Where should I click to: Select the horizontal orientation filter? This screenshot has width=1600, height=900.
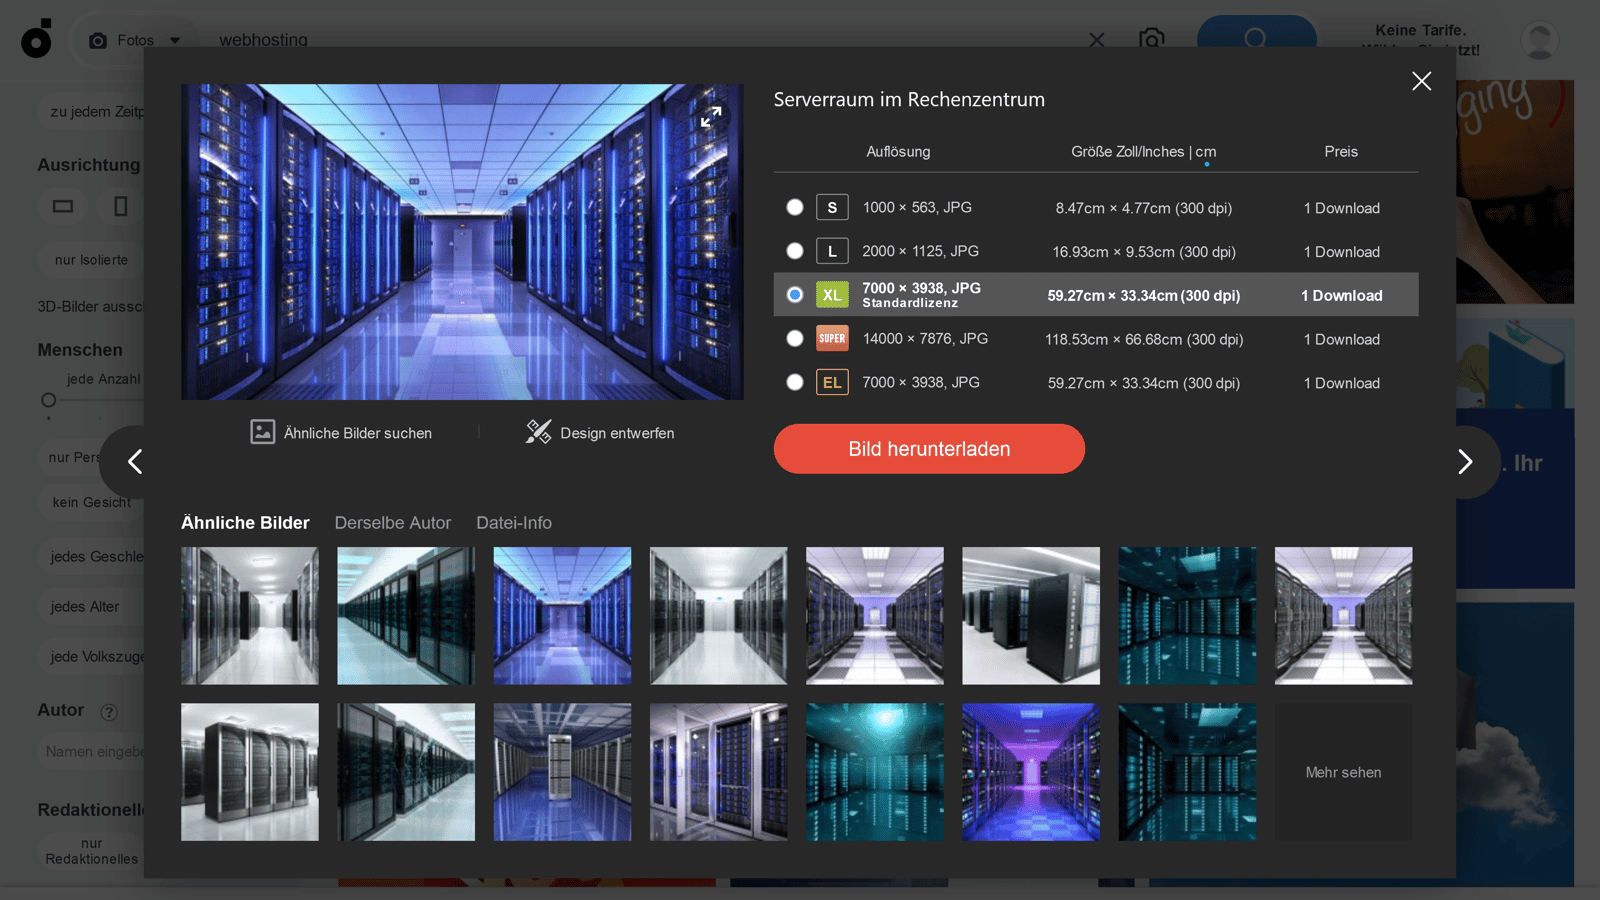coord(62,206)
